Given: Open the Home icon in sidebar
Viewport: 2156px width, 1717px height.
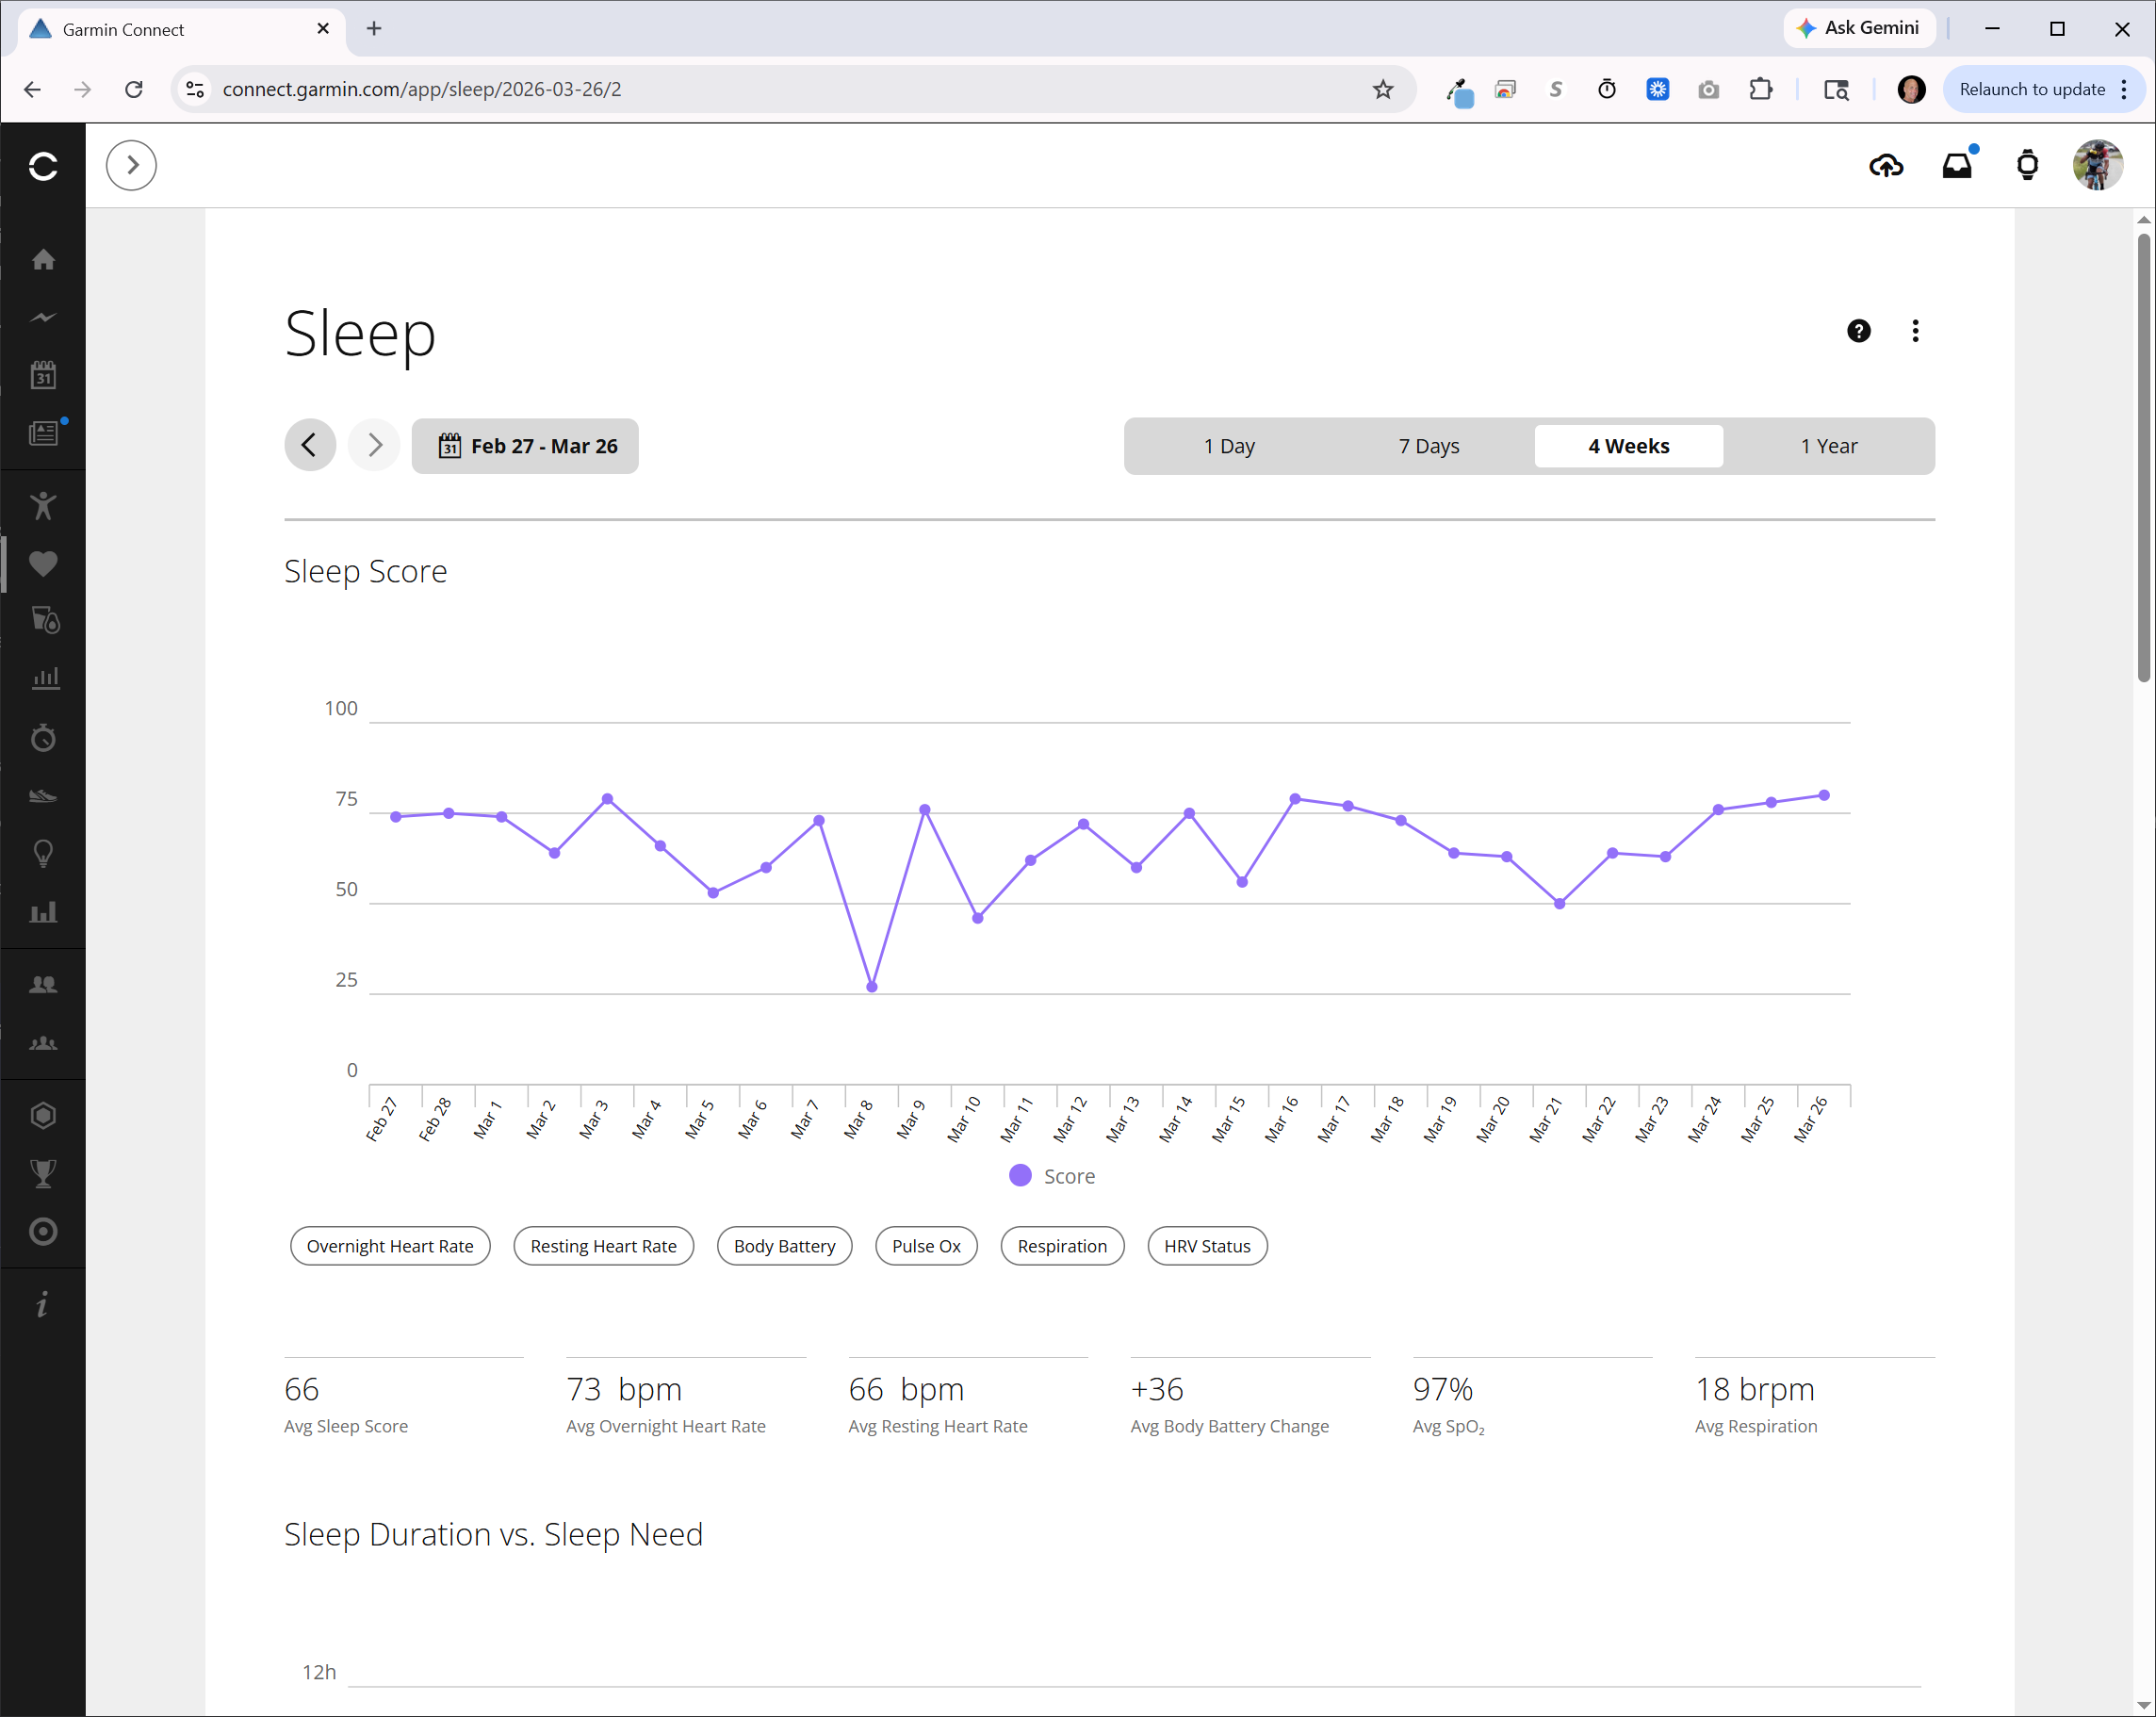Looking at the screenshot, I should pyautogui.click(x=43, y=260).
